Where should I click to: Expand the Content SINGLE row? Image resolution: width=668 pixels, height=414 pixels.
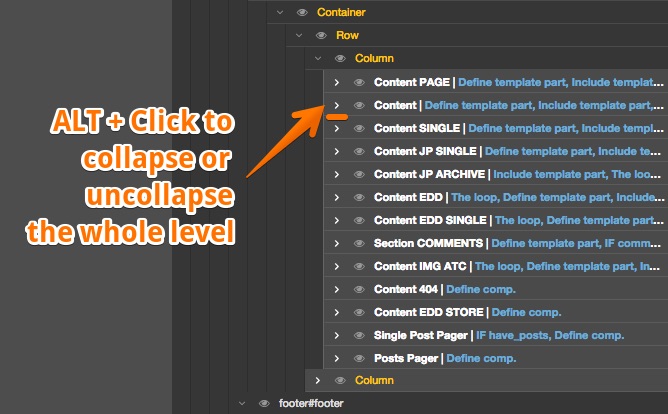(337, 128)
